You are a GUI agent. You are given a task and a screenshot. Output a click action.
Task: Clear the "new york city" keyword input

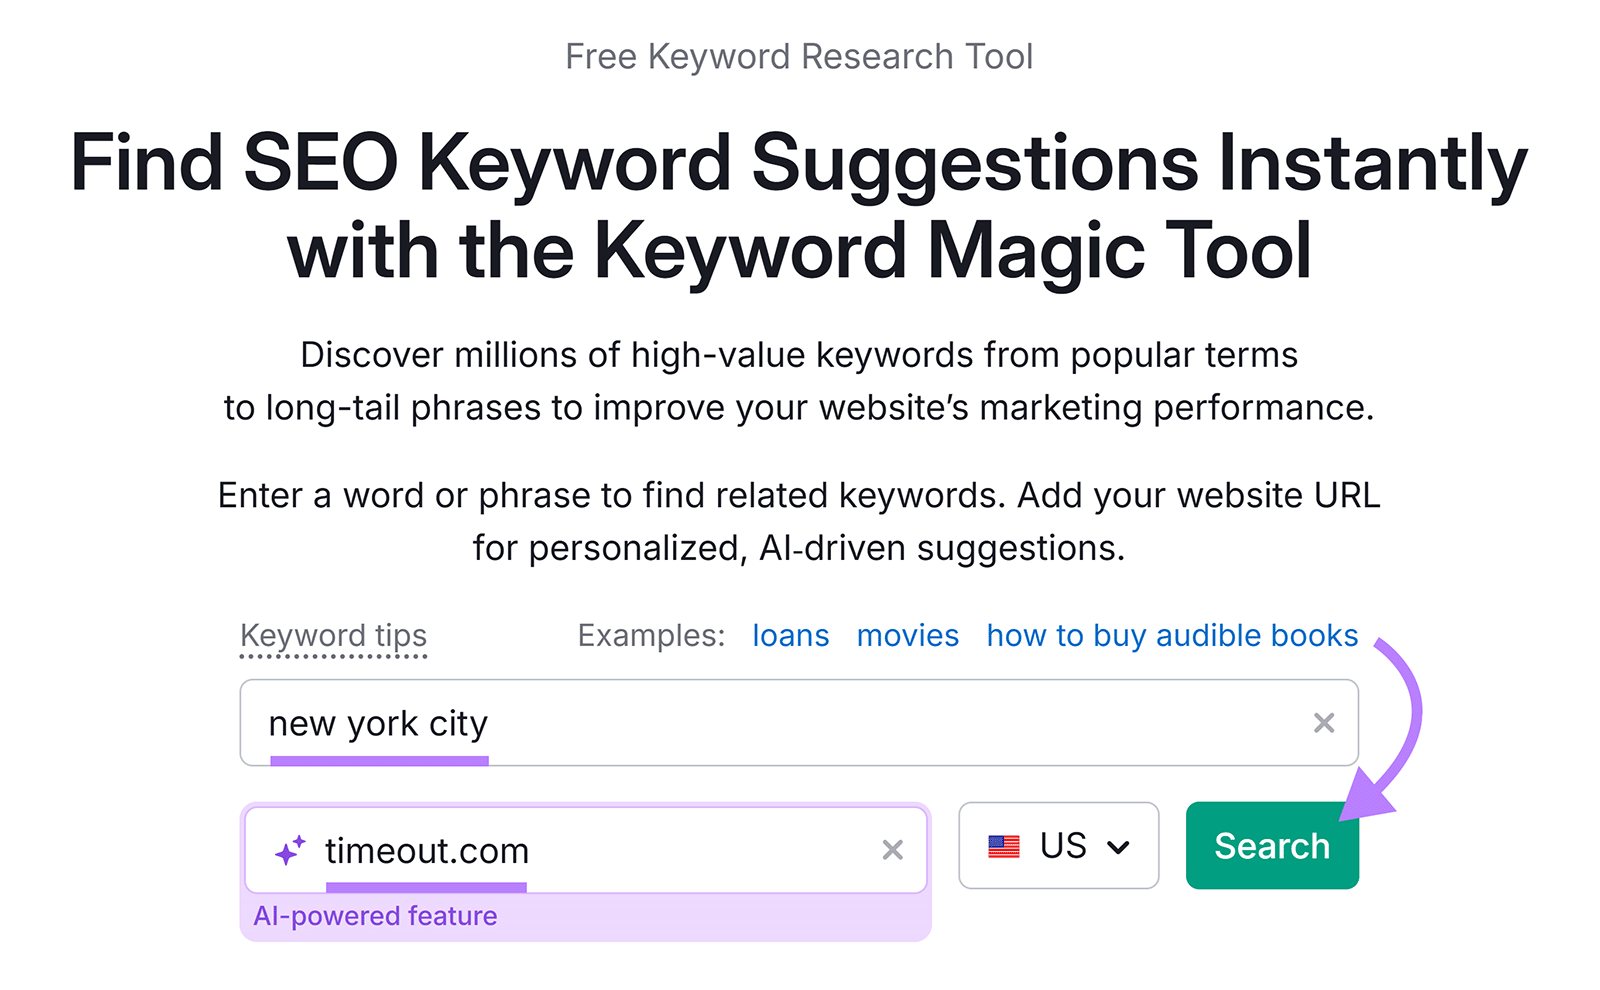click(x=1325, y=722)
